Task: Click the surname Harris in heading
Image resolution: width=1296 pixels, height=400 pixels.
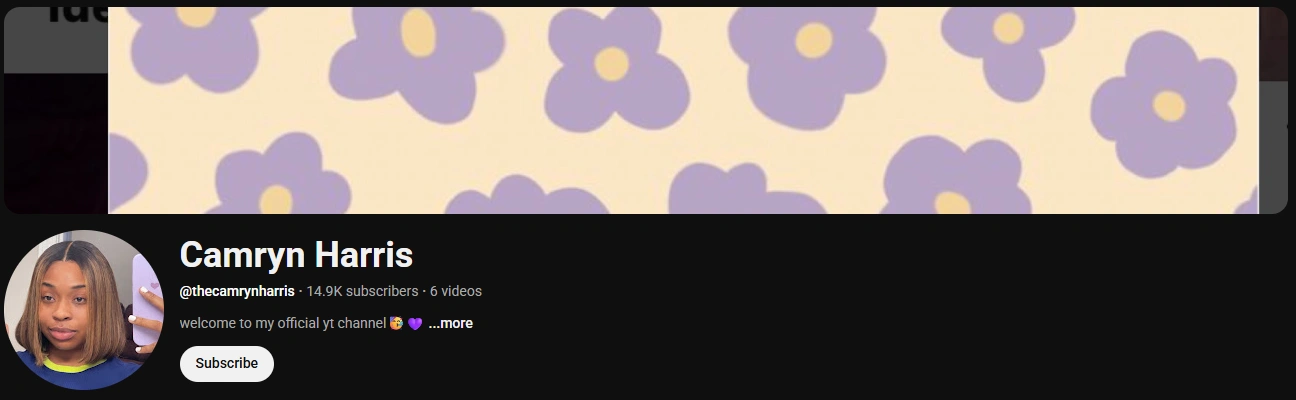Action: [x=364, y=255]
